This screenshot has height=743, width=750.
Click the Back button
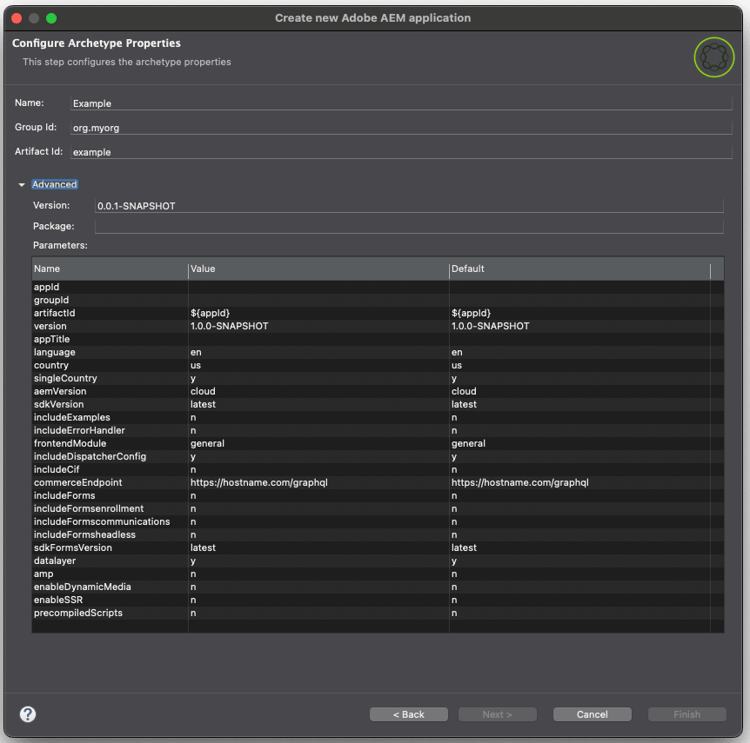coord(408,714)
